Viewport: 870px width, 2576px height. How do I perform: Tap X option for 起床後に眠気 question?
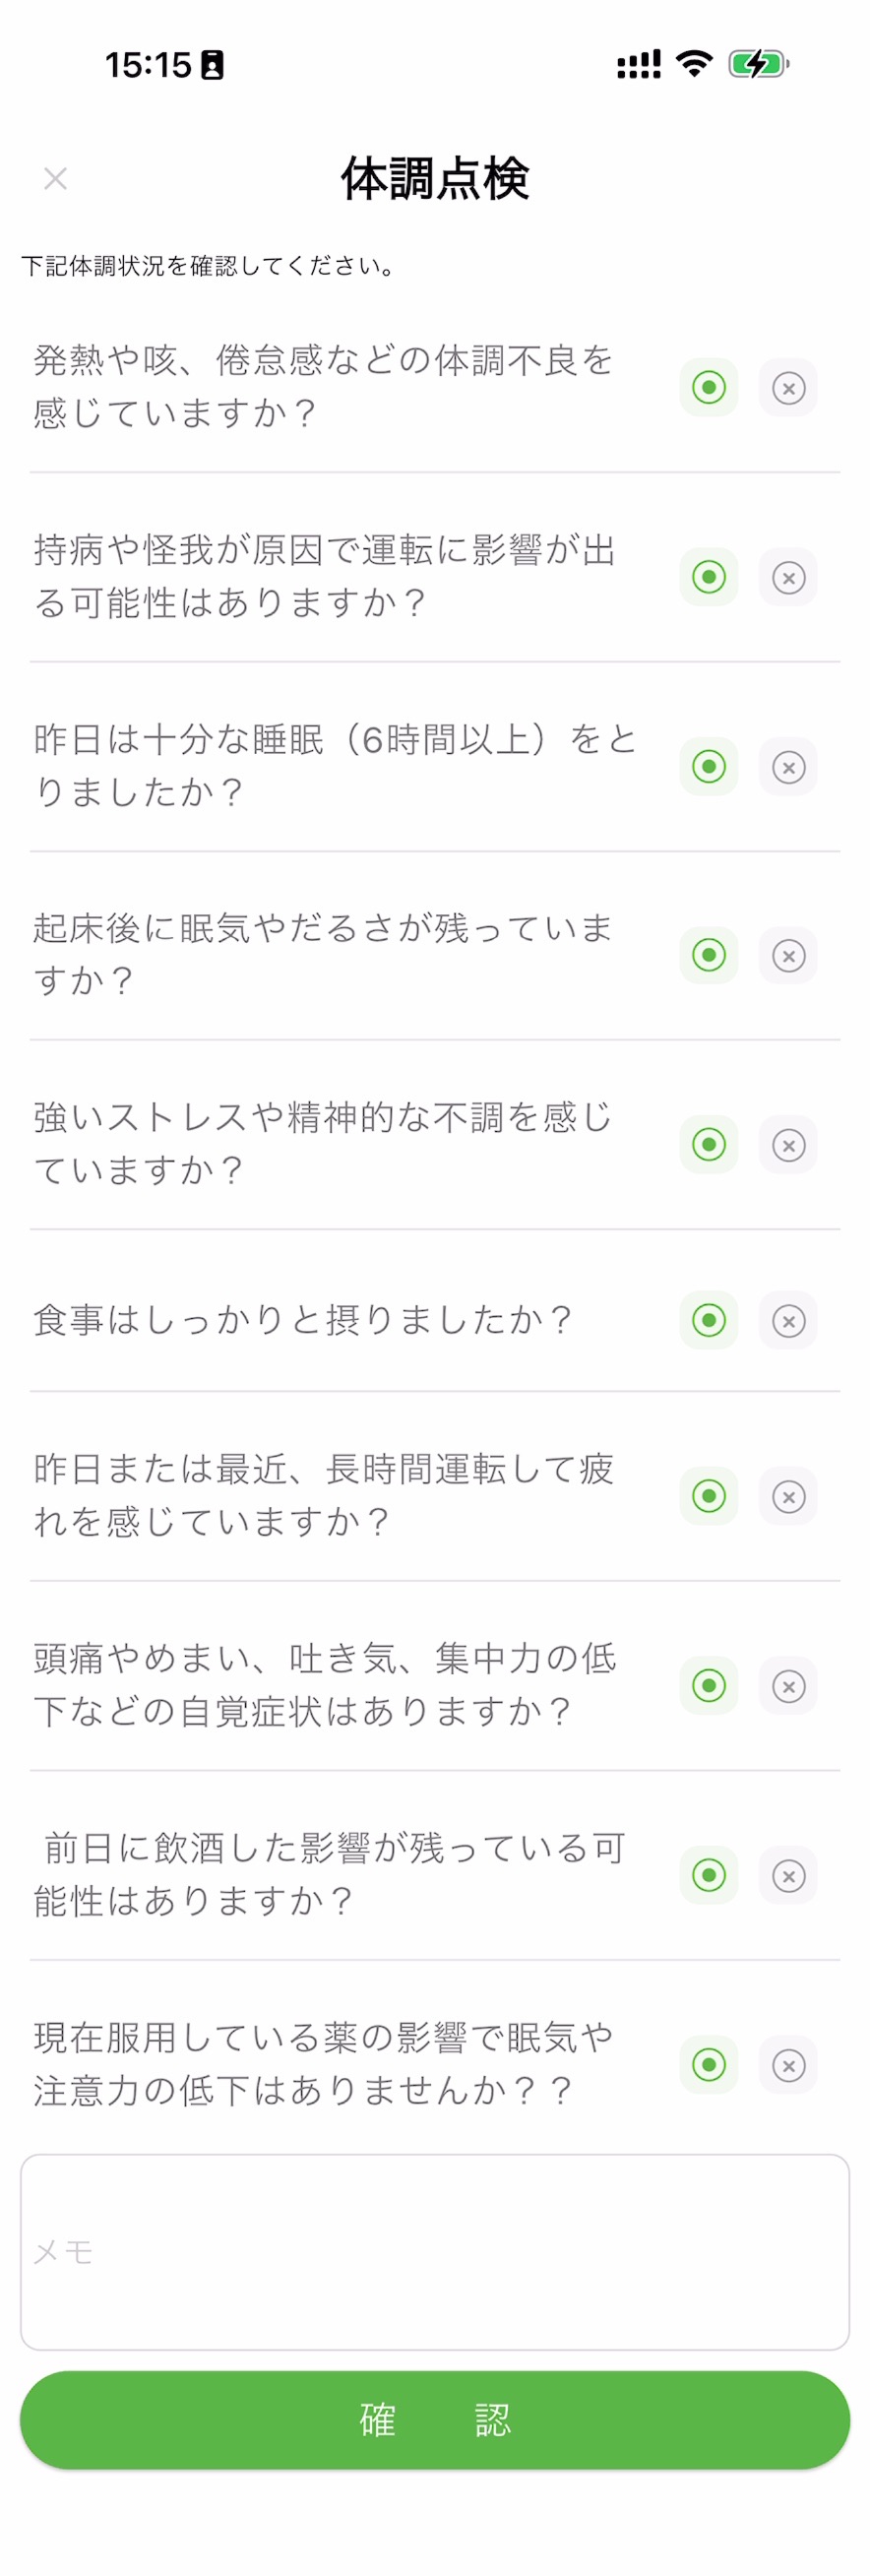(788, 955)
